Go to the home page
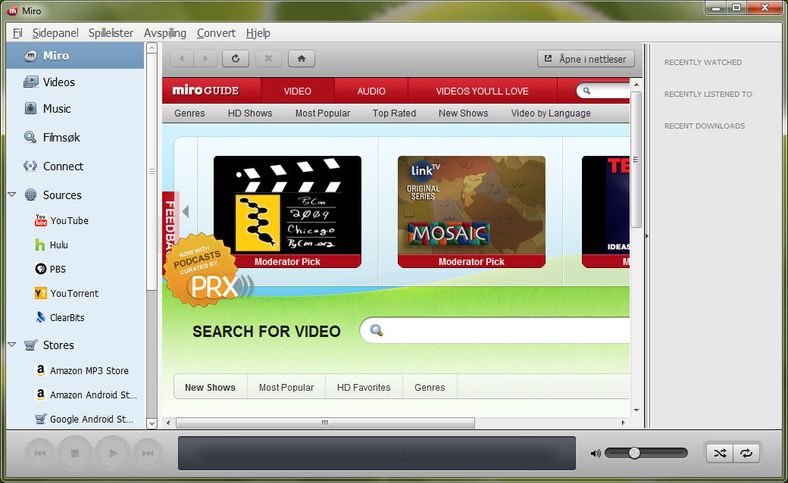788x483 pixels. pos(302,59)
